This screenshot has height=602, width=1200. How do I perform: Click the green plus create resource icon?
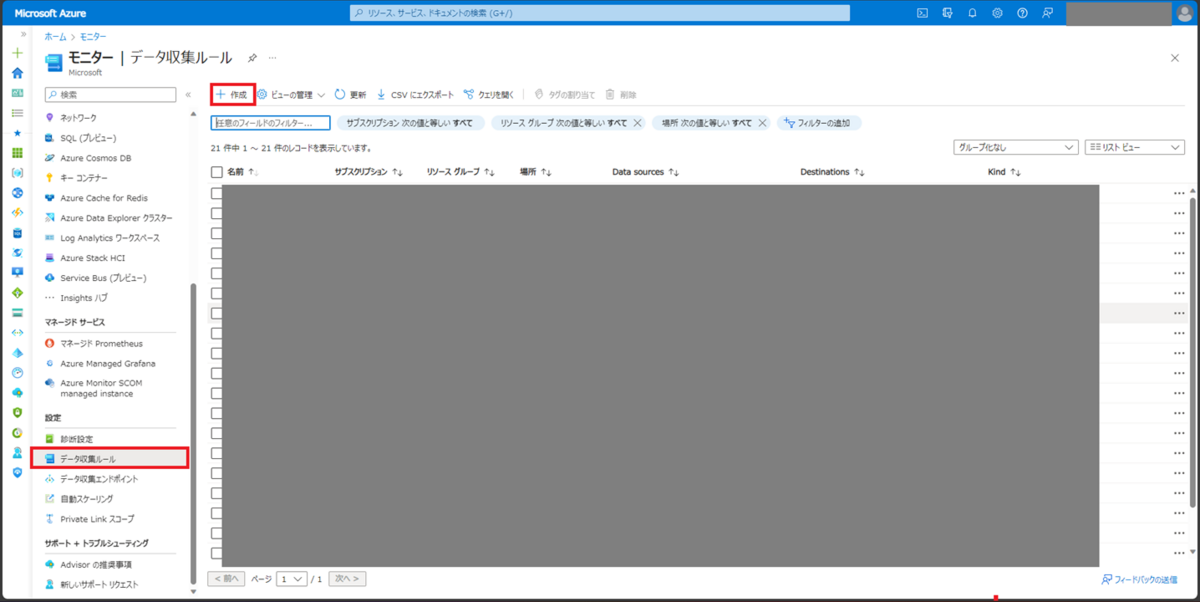17,52
